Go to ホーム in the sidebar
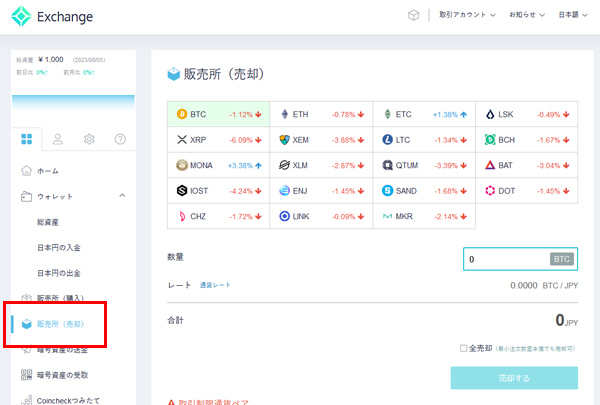Viewport: 600px width, 405px height. click(48, 171)
